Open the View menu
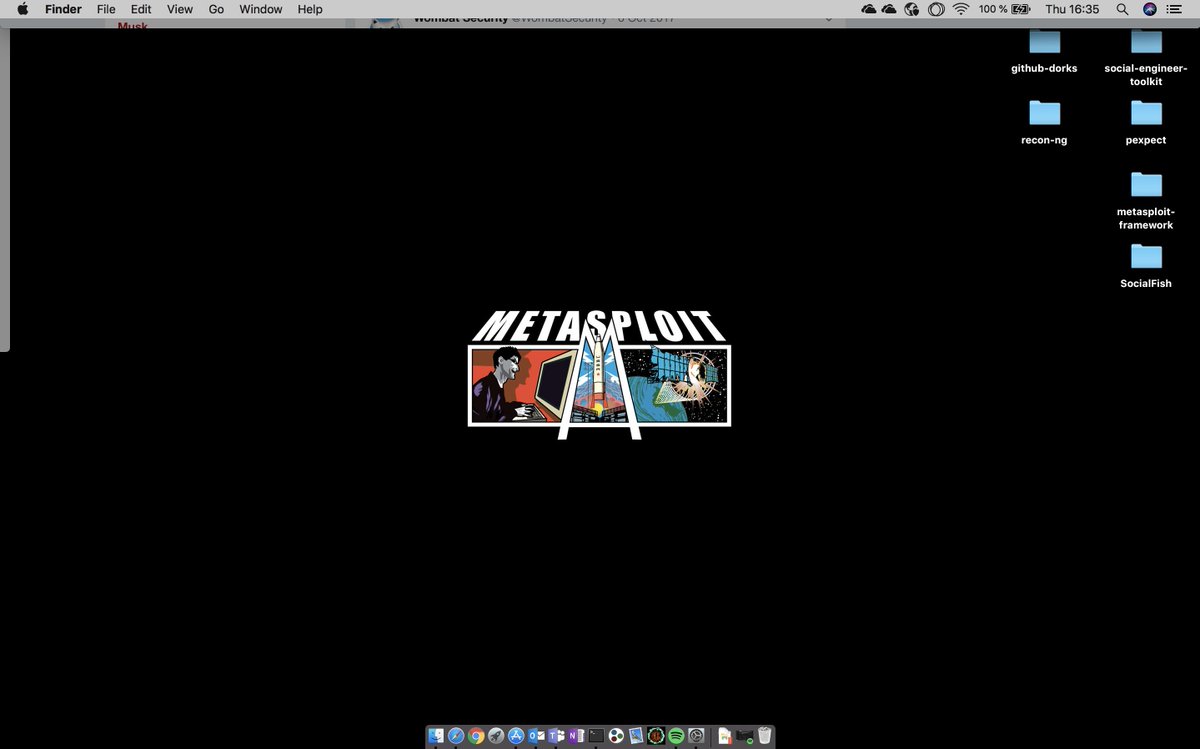 point(180,9)
